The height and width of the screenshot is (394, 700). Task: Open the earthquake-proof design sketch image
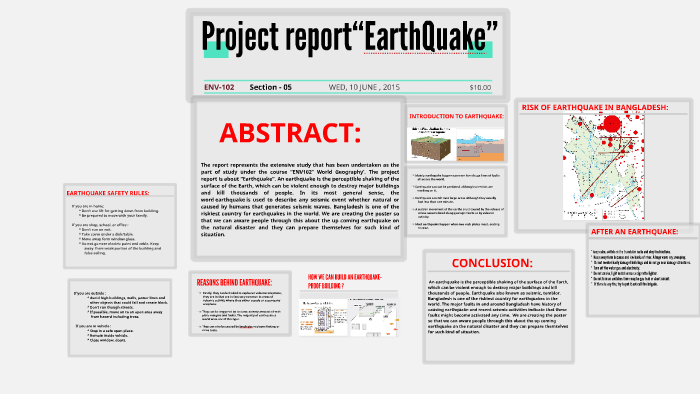374,318
